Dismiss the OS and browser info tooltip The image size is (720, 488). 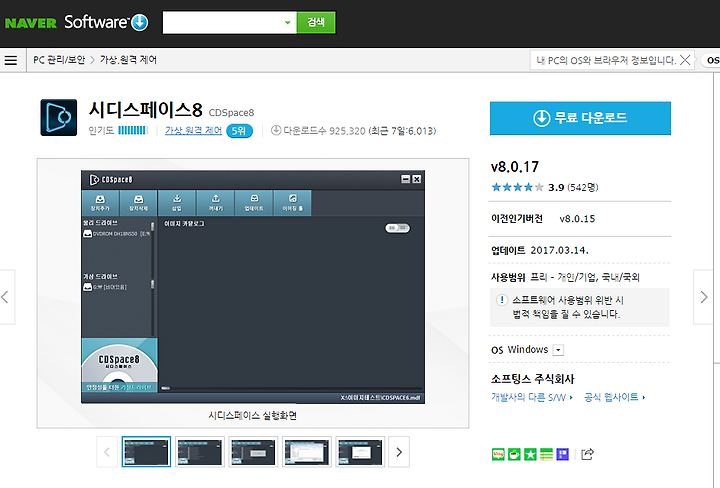pos(685,60)
